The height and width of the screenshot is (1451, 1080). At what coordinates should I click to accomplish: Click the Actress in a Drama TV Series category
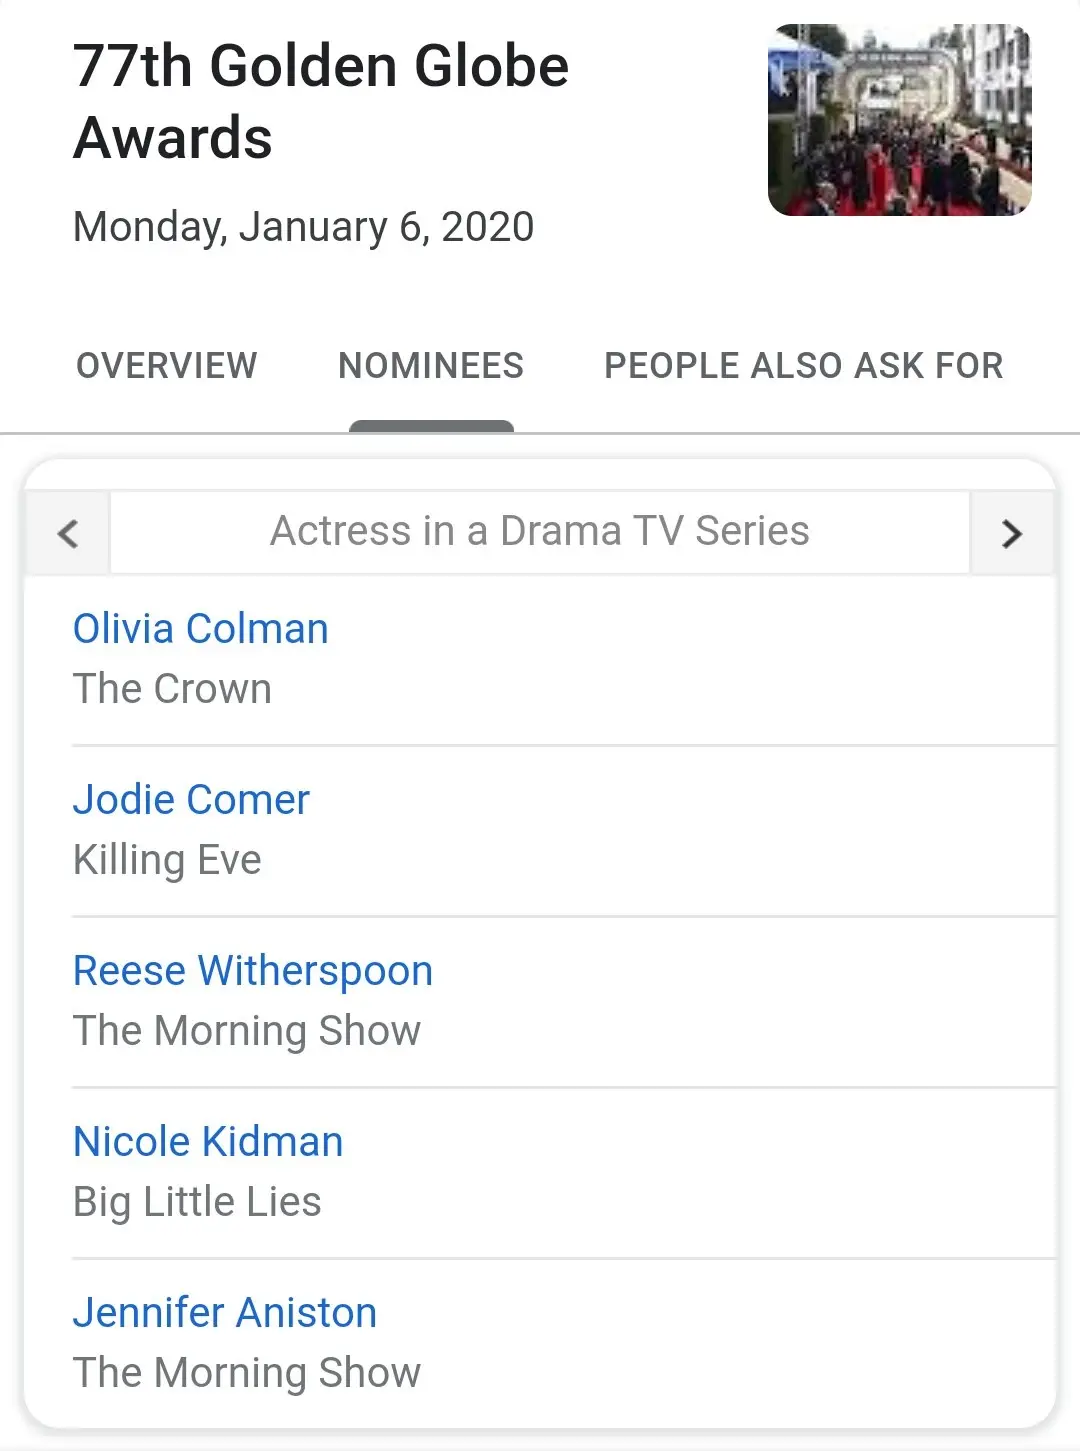pyautogui.click(x=540, y=531)
